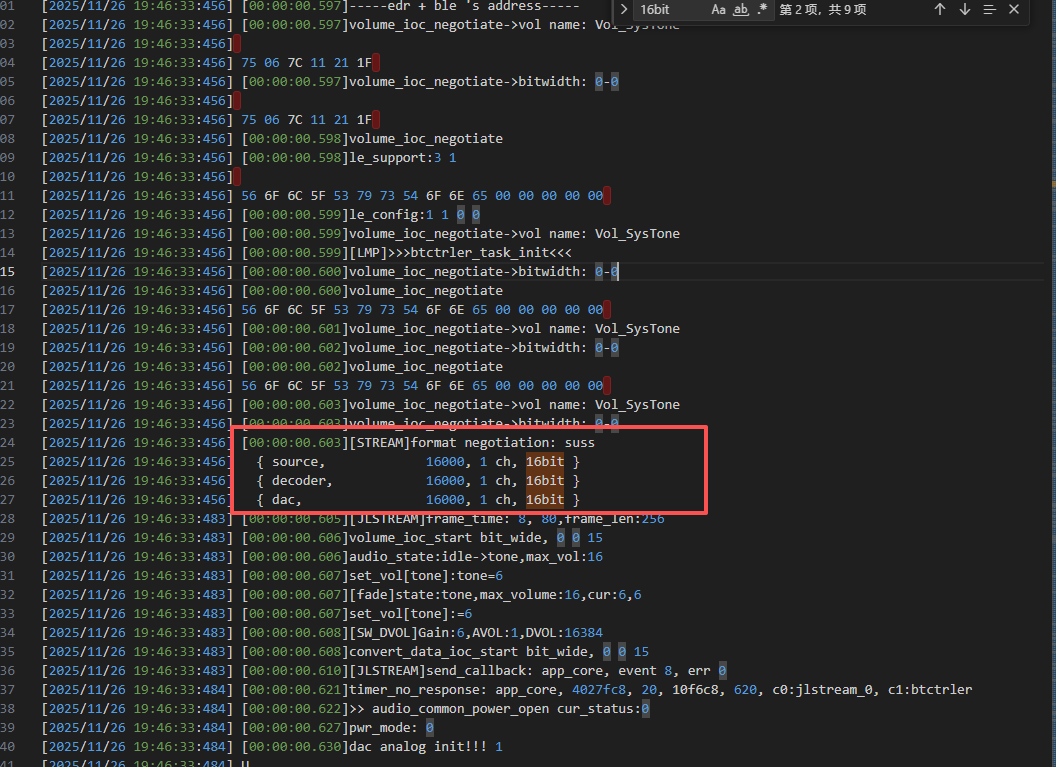The width and height of the screenshot is (1056, 767).
Task: Click line number 24 in the gutter
Action: (x=7, y=442)
